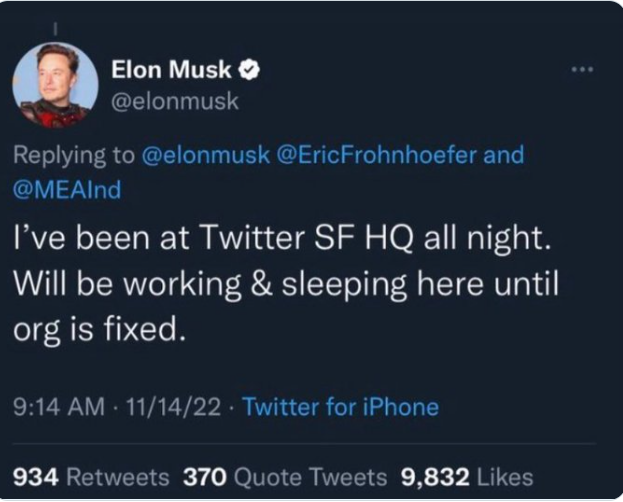Open the Twitter for iPhone source link

[x=340, y=407]
